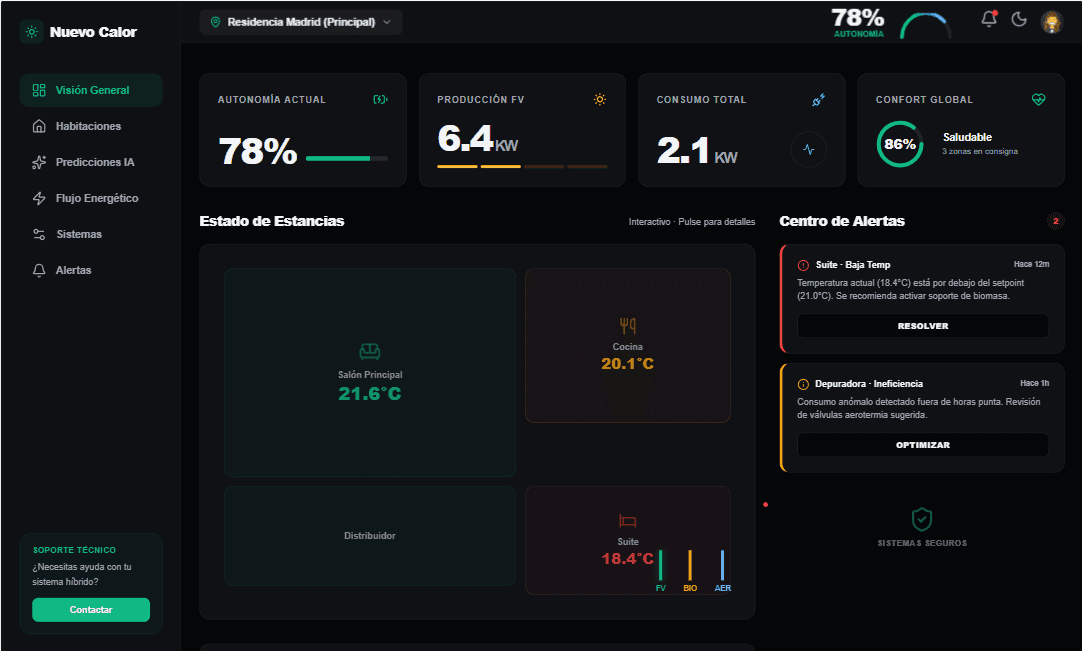Navigate to Sistemas
The image size is (1082, 651).
click(91, 234)
